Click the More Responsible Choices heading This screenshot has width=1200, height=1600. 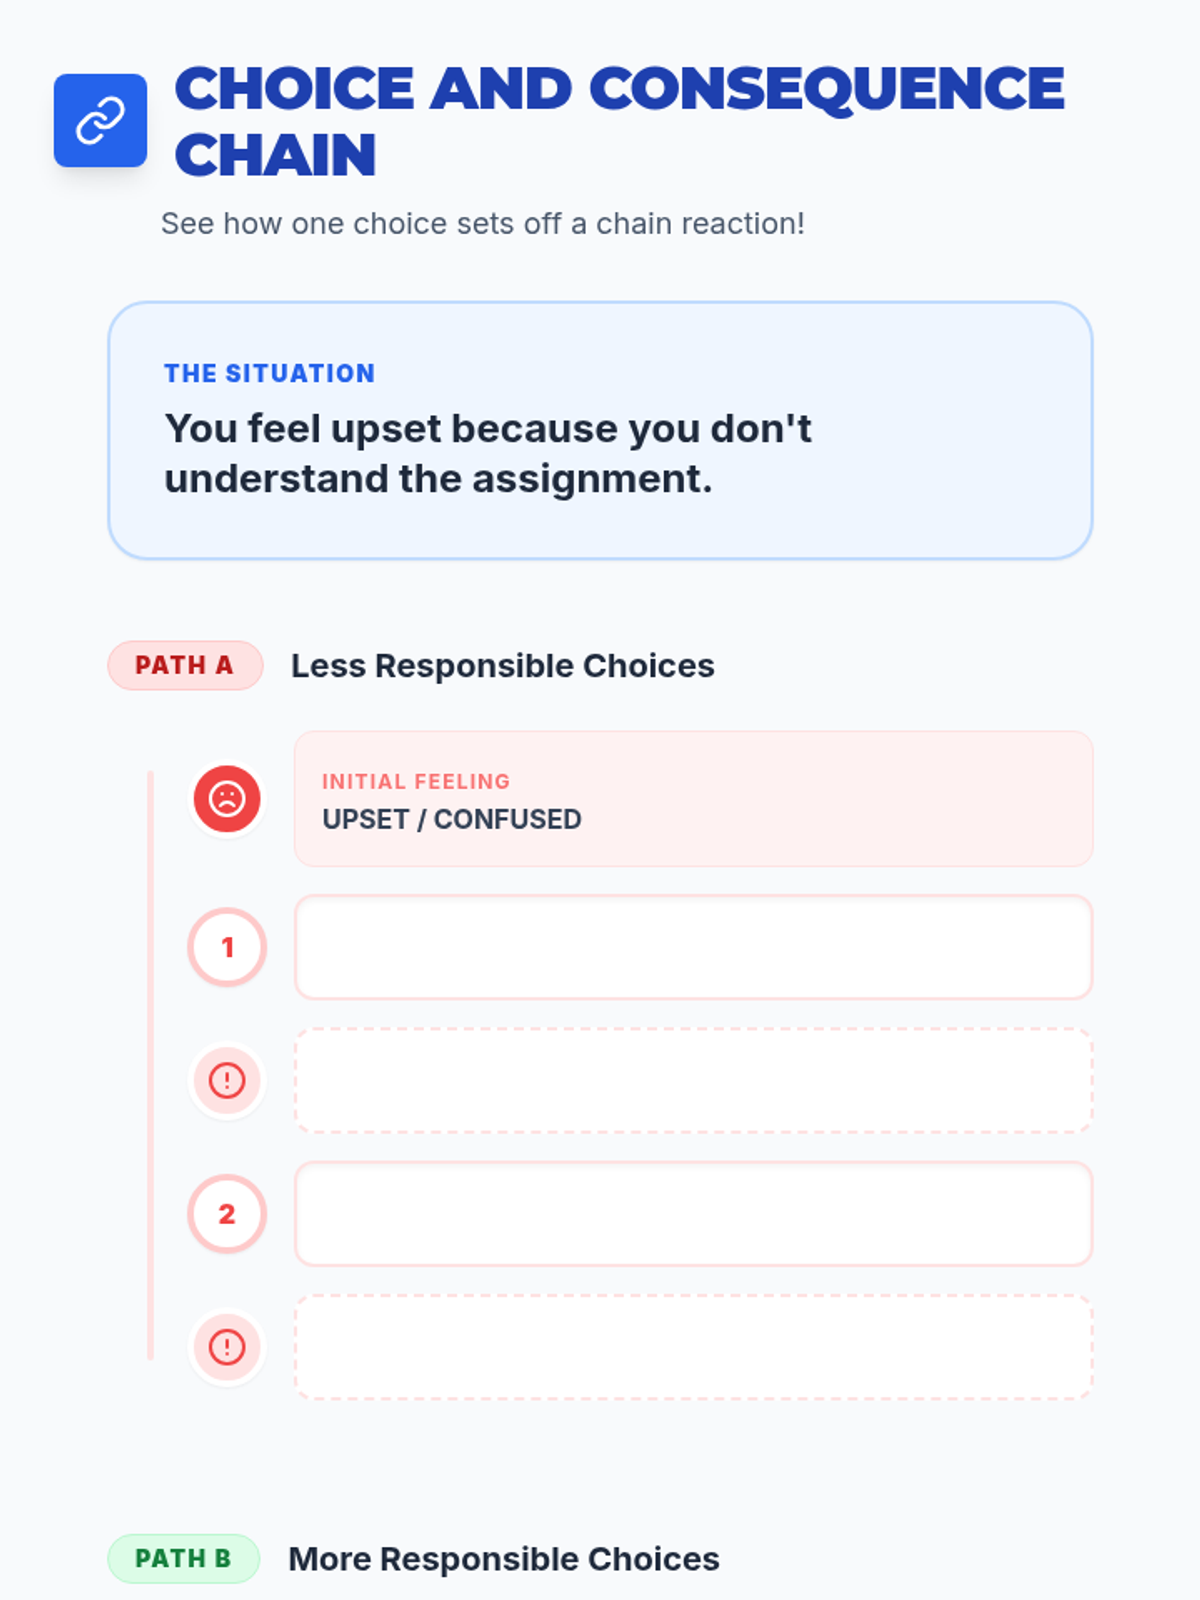coord(503,1559)
